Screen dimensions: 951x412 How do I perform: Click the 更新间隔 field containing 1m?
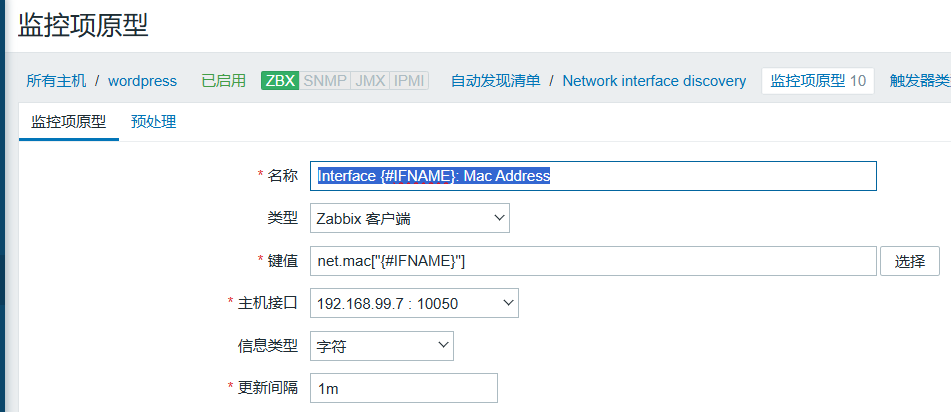[404, 388]
